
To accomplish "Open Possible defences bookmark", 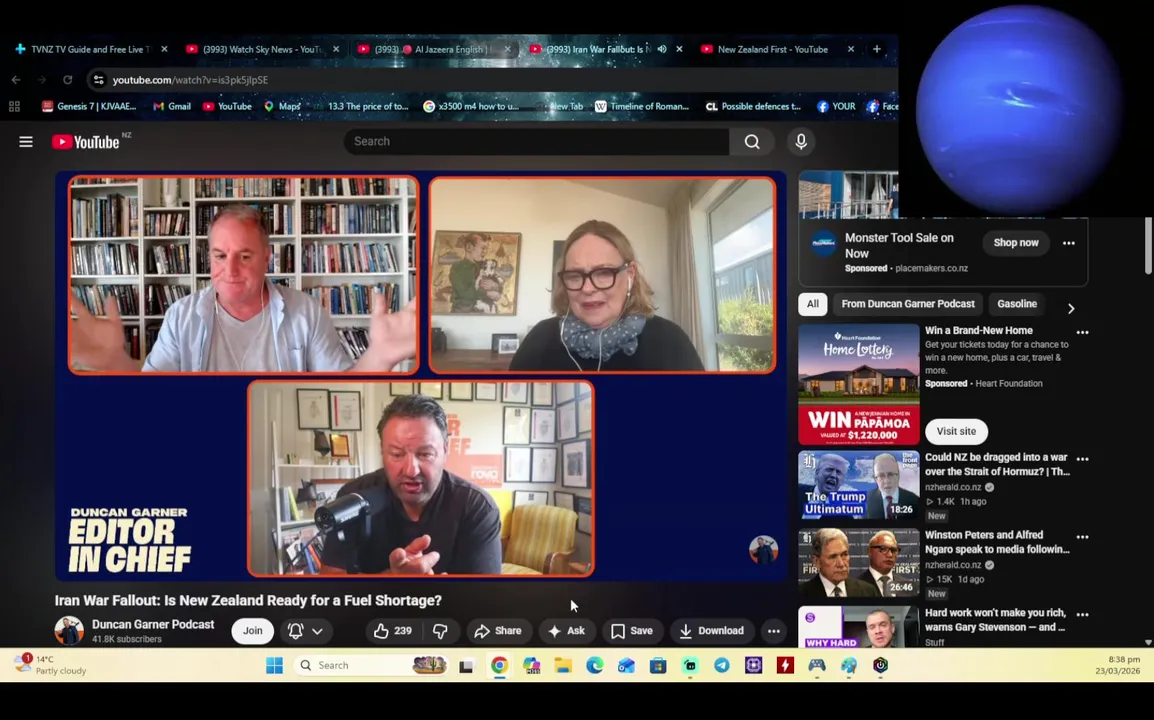I will point(753,106).
